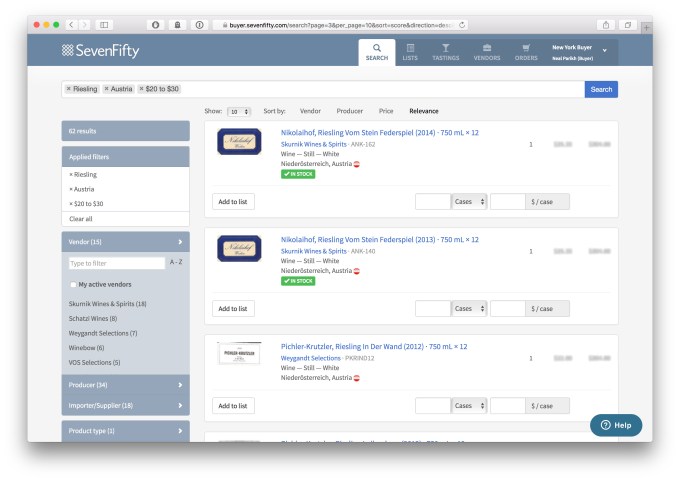This screenshot has height=481, width=680.
Task: Open Cases dropdown for Pichler-Krutzler
Action: [469, 406]
